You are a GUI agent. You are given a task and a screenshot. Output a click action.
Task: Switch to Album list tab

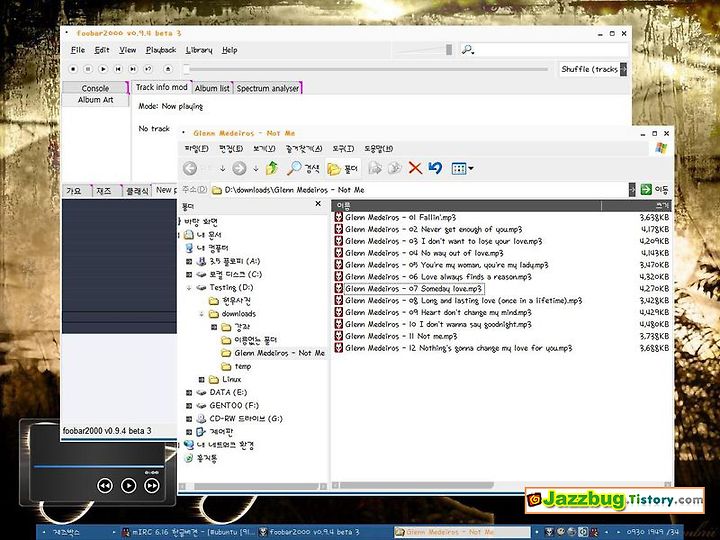212,88
